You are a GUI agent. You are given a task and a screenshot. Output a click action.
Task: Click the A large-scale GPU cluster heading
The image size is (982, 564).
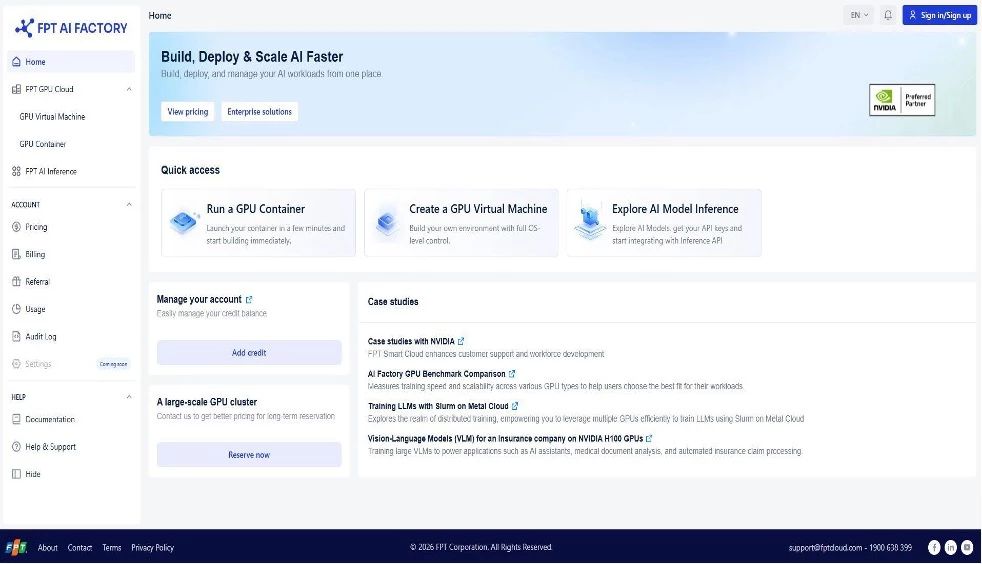point(207,402)
